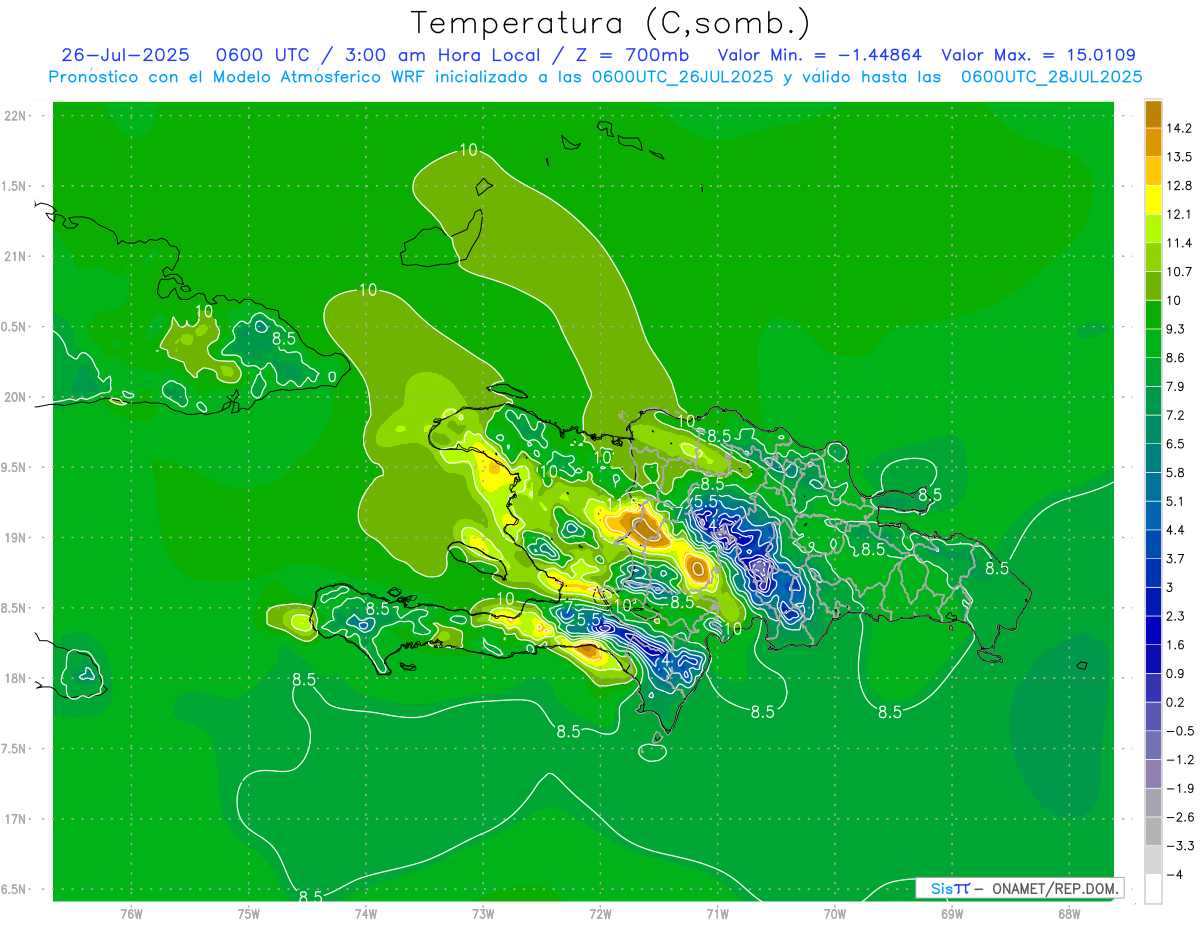Pick the legend swatch between 2.3 and 1.6
The height and width of the screenshot is (927, 1200).
coord(1153,630)
